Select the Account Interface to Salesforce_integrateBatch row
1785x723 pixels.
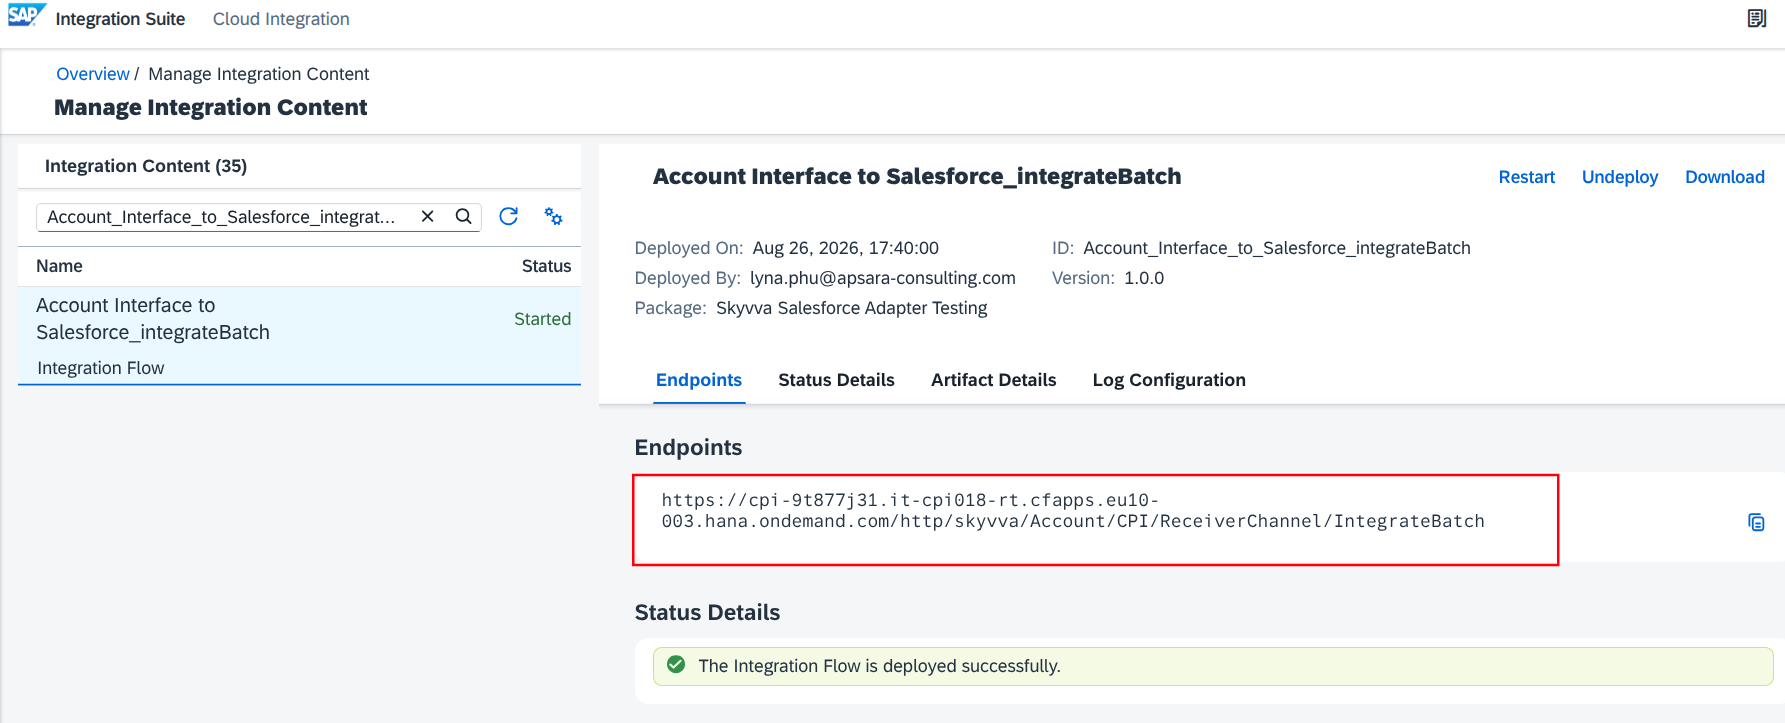click(x=299, y=336)
